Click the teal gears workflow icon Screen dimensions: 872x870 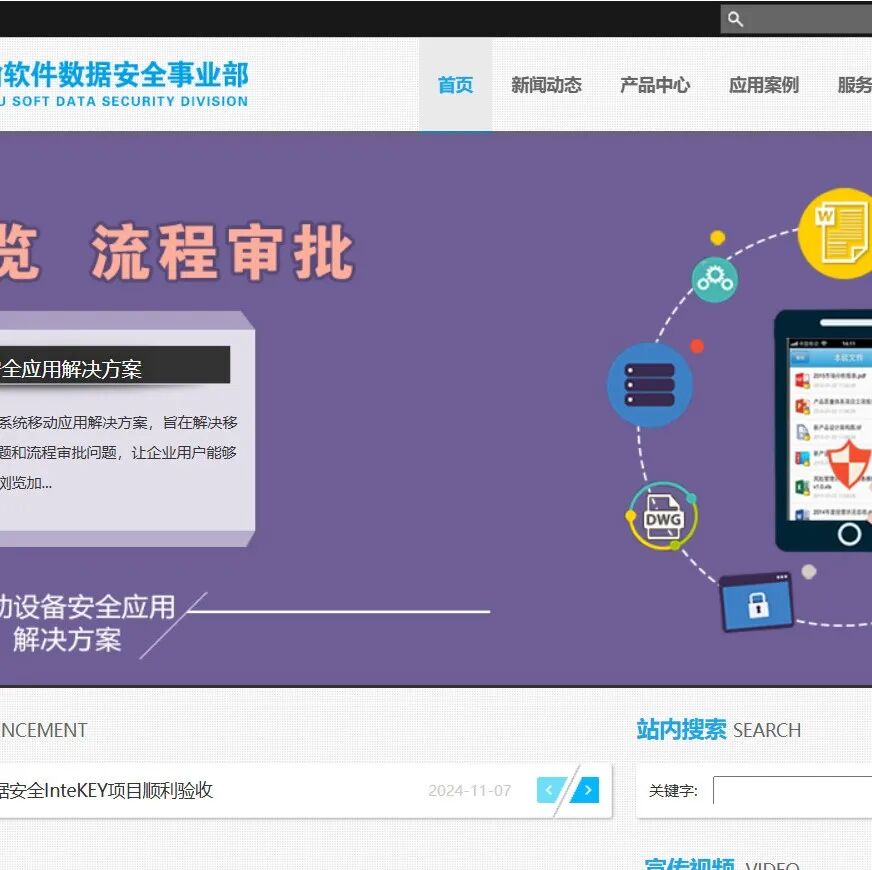(x=715, y=280)
